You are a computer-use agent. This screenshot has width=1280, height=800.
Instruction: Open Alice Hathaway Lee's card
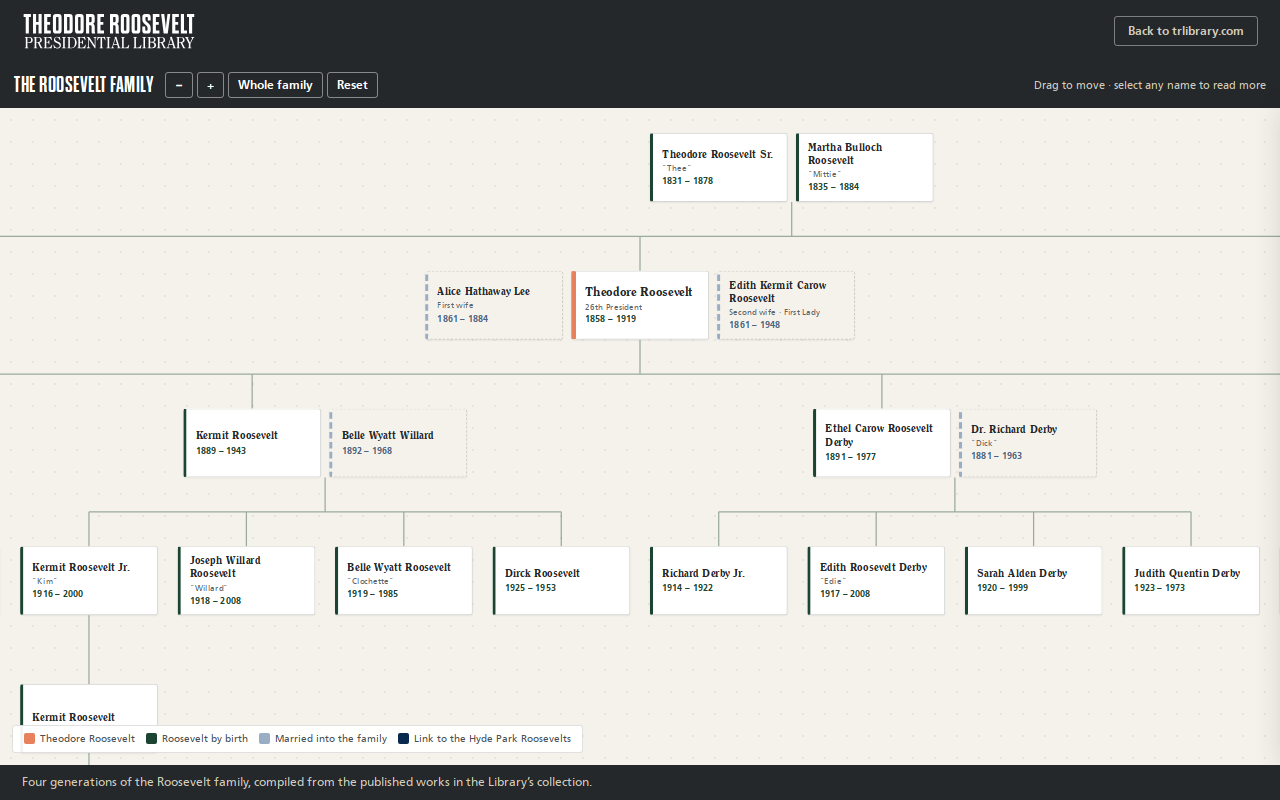coord(494,305)
